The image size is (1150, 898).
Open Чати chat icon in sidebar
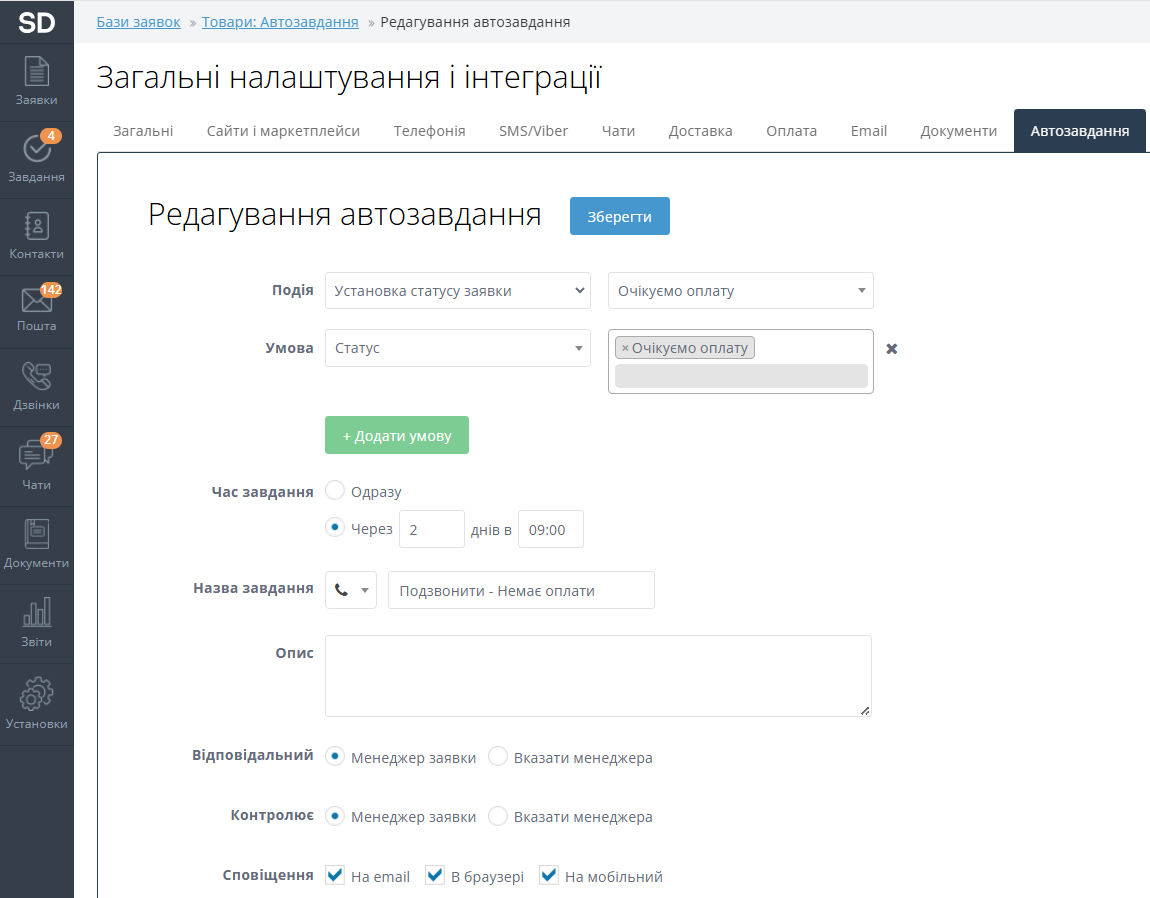(36, 466)
